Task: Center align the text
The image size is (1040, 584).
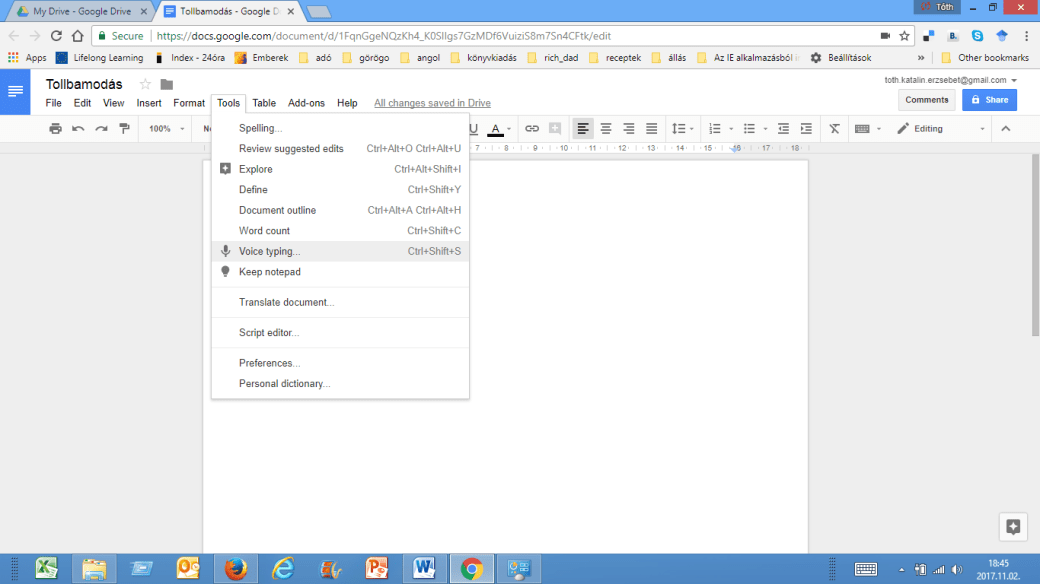Action: pos(606,129)
